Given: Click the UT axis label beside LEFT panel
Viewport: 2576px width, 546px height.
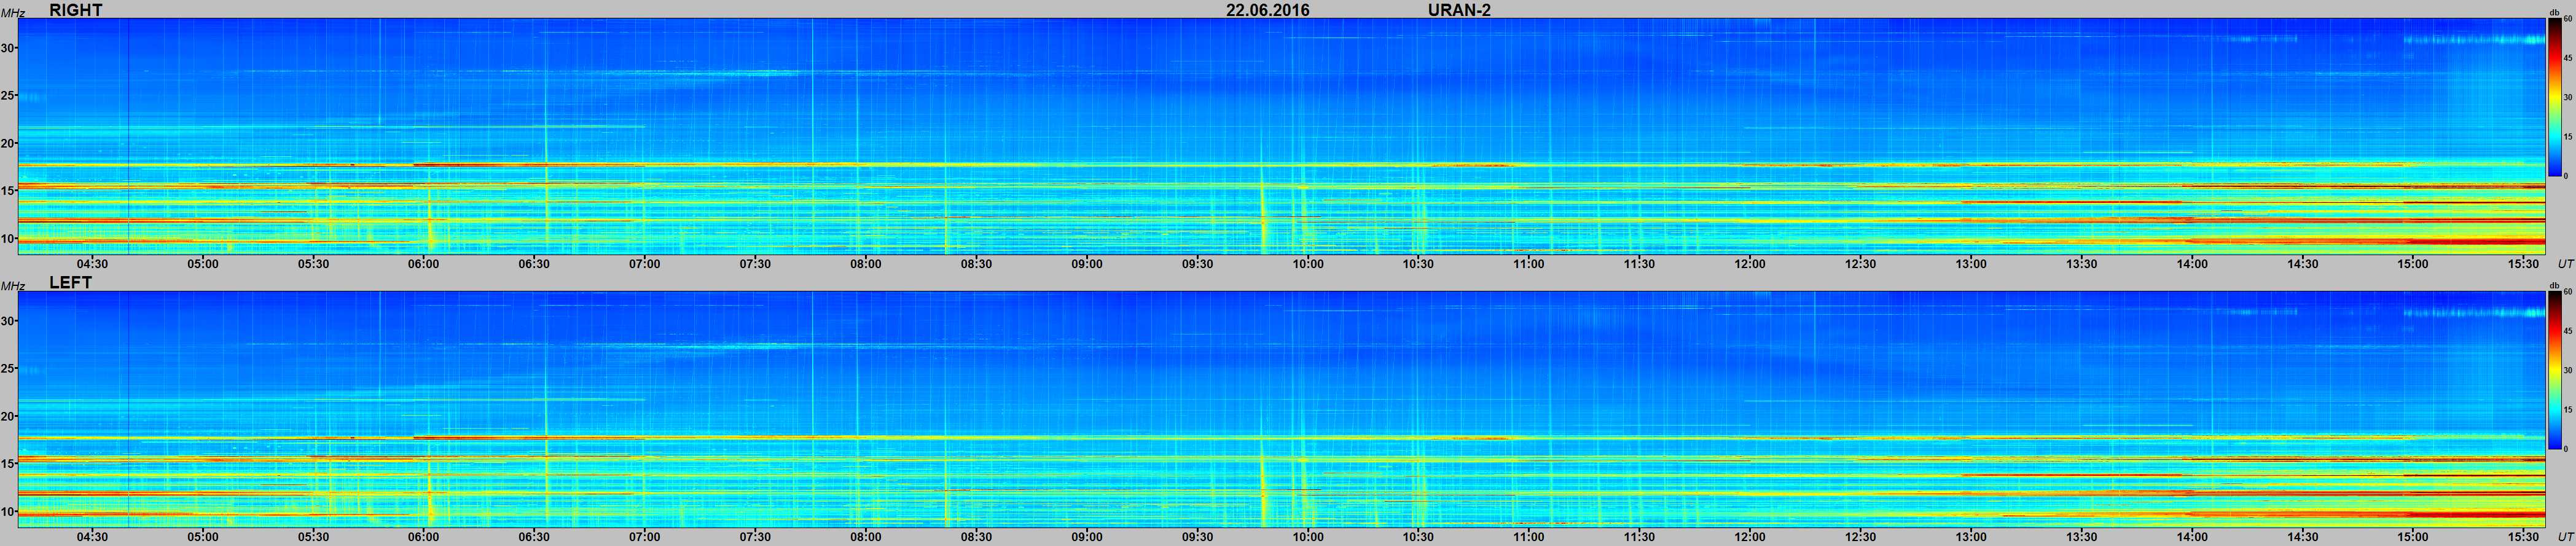Looking at the screenshot, I should [x=2565, y=537].
